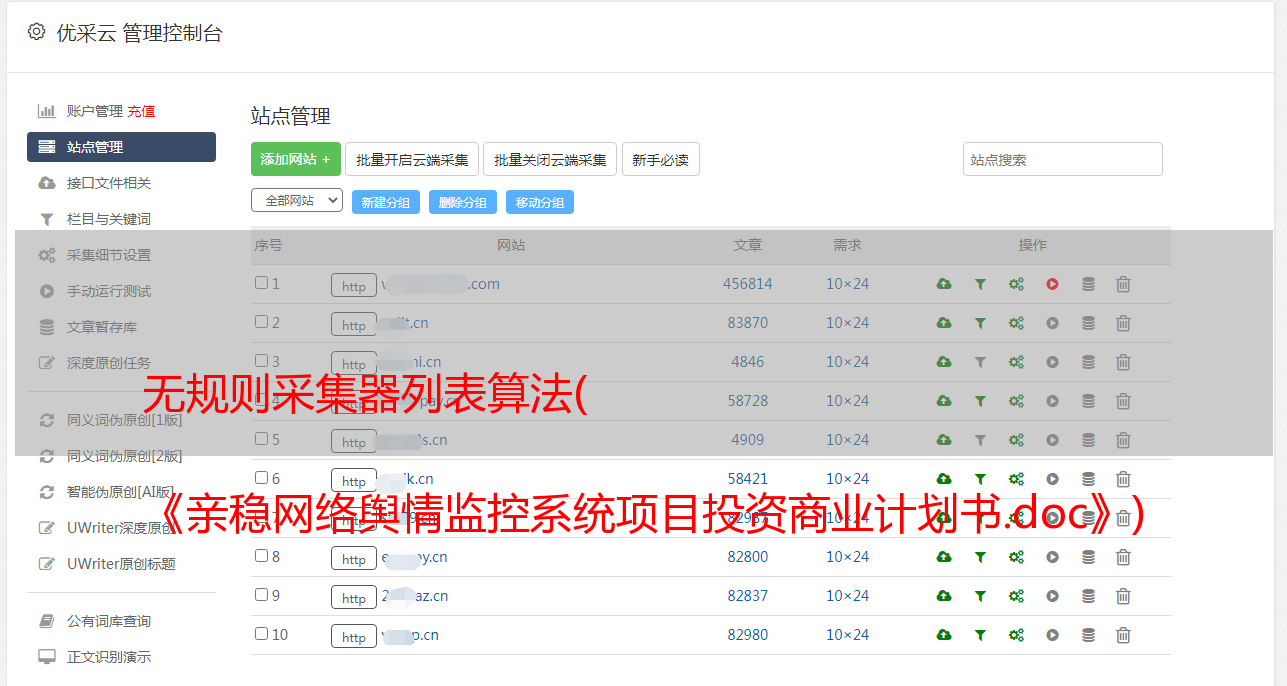This screenshot has width=1287, height=686.
Task: Tick the checkbox for site 10
Action: tap(261, 634)
